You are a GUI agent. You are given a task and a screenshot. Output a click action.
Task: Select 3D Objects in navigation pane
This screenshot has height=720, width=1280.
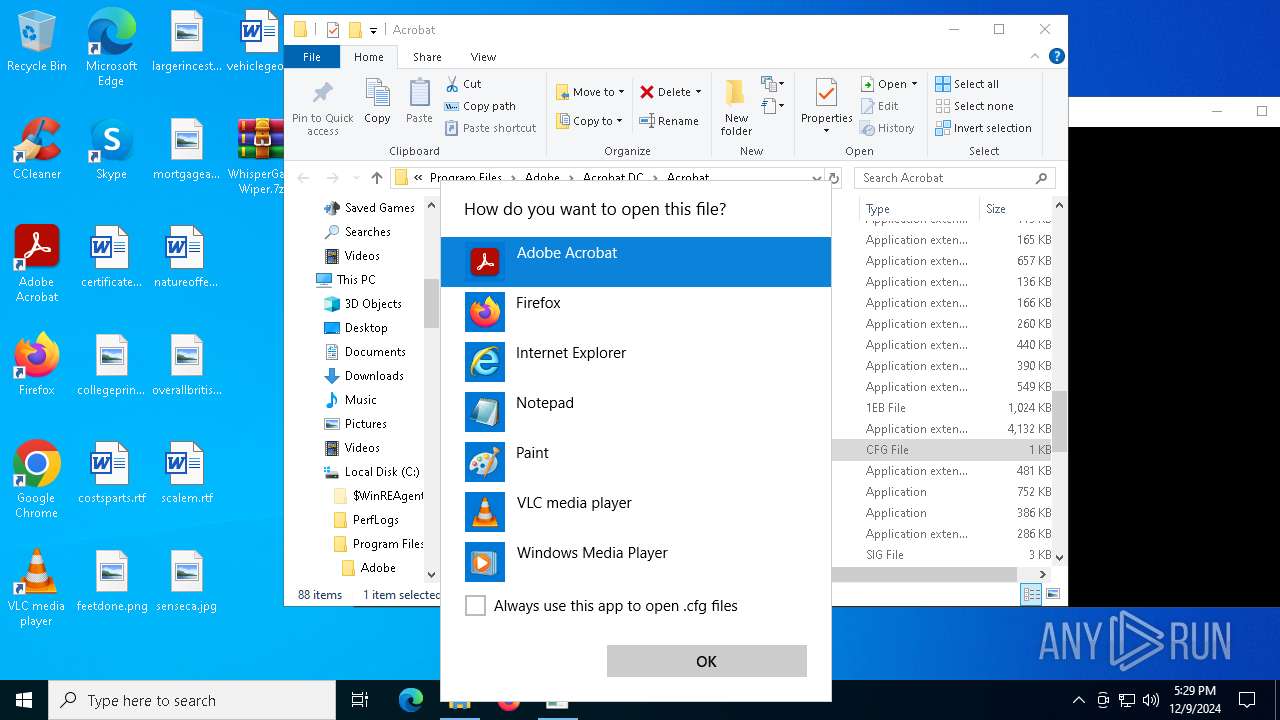point(362,304)
